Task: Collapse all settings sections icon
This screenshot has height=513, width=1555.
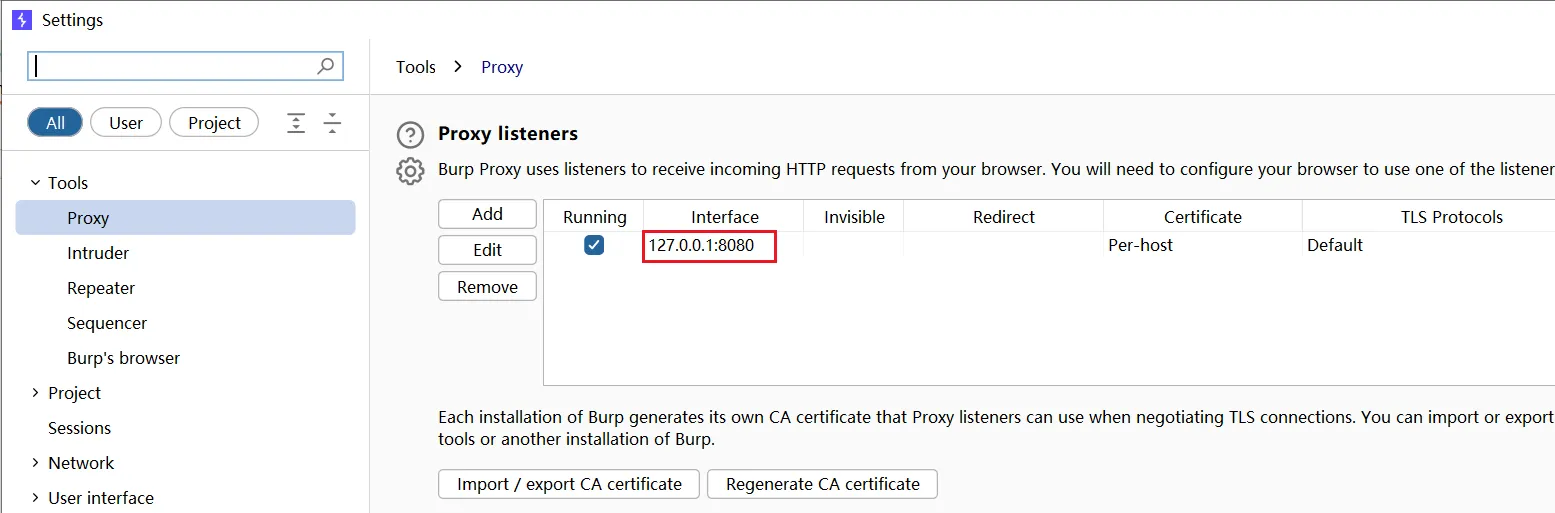Action: (333, 123)
